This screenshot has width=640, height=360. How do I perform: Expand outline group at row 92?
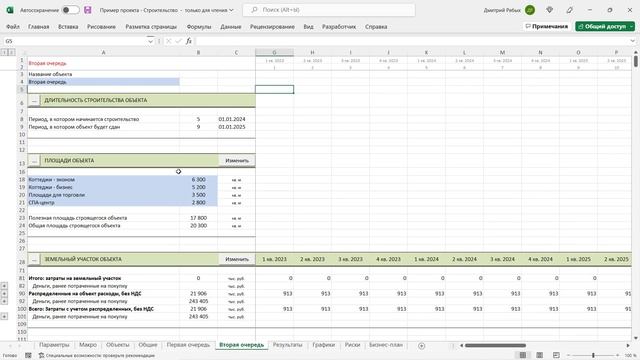4,301
